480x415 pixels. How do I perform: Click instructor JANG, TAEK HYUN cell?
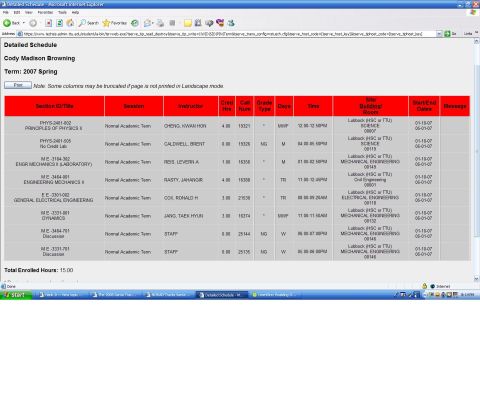coord(191,216)
